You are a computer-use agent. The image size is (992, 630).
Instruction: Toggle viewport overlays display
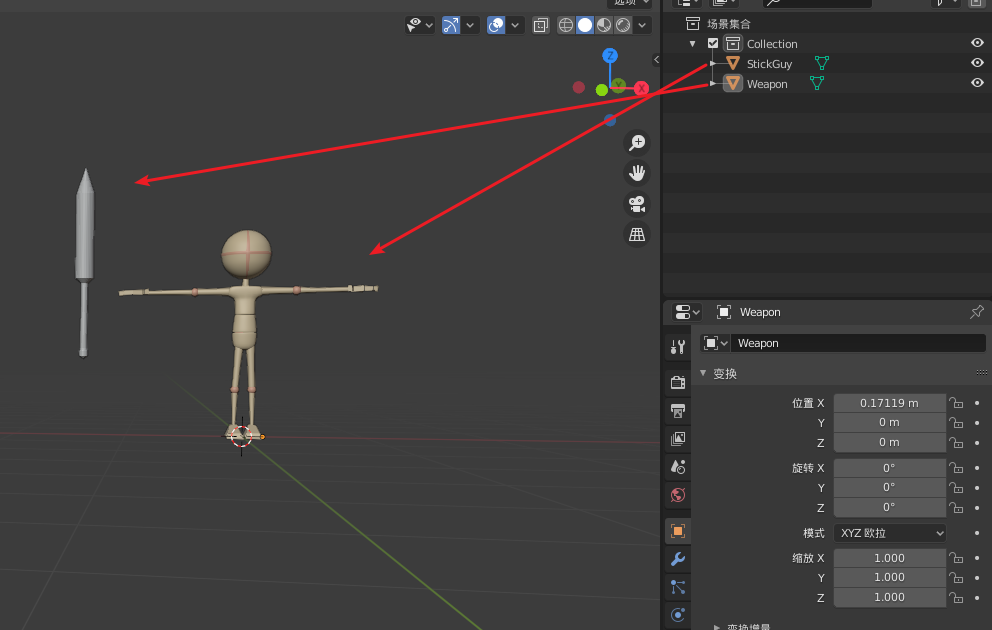(x=496, y=25)
